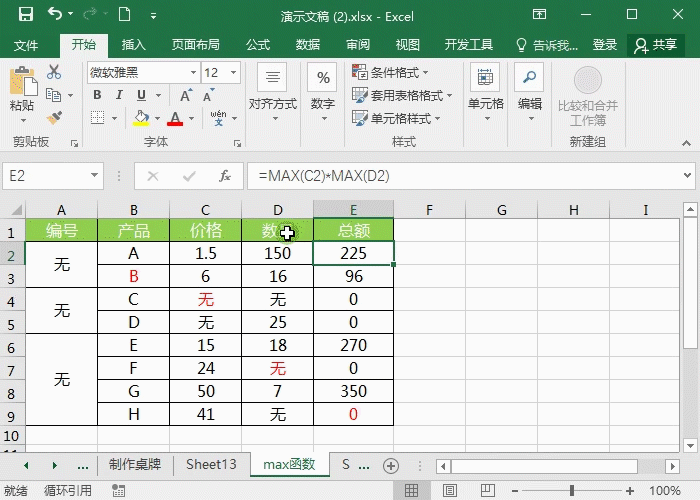
Task: Click the Save icon in the title bar
Action: tap(26, 15)
